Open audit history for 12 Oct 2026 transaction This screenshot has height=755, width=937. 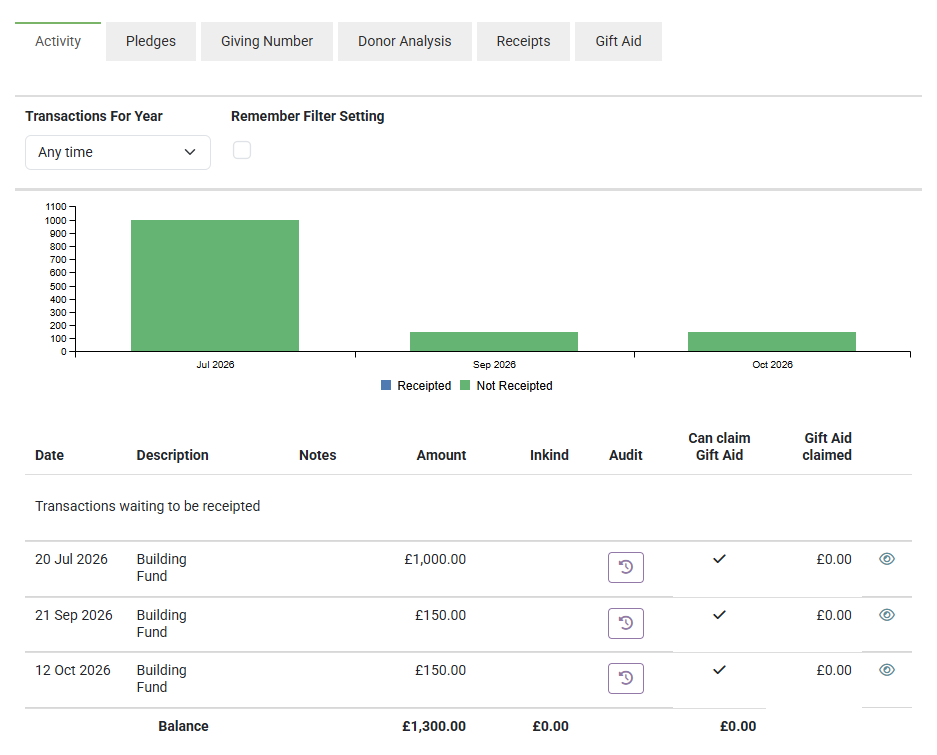[626, 678]
